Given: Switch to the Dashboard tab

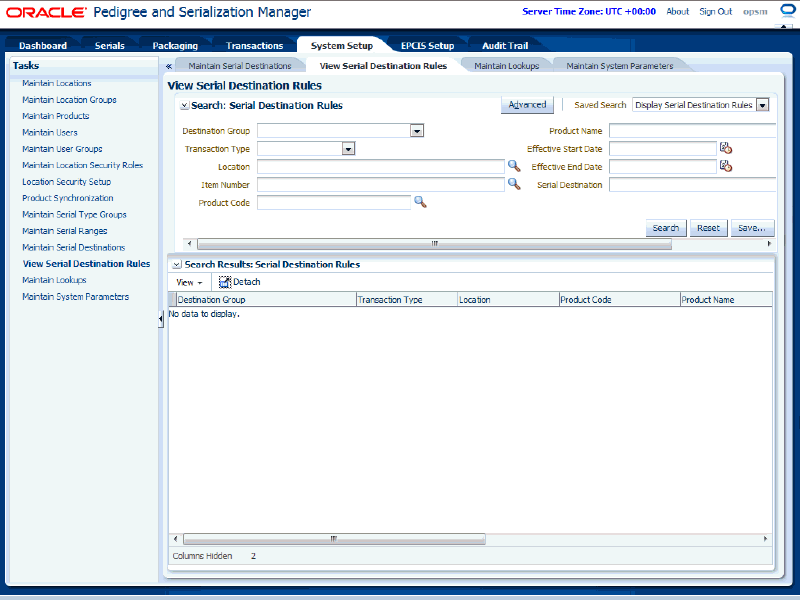Looking at the screenshot, I should [x=43, y=45].
